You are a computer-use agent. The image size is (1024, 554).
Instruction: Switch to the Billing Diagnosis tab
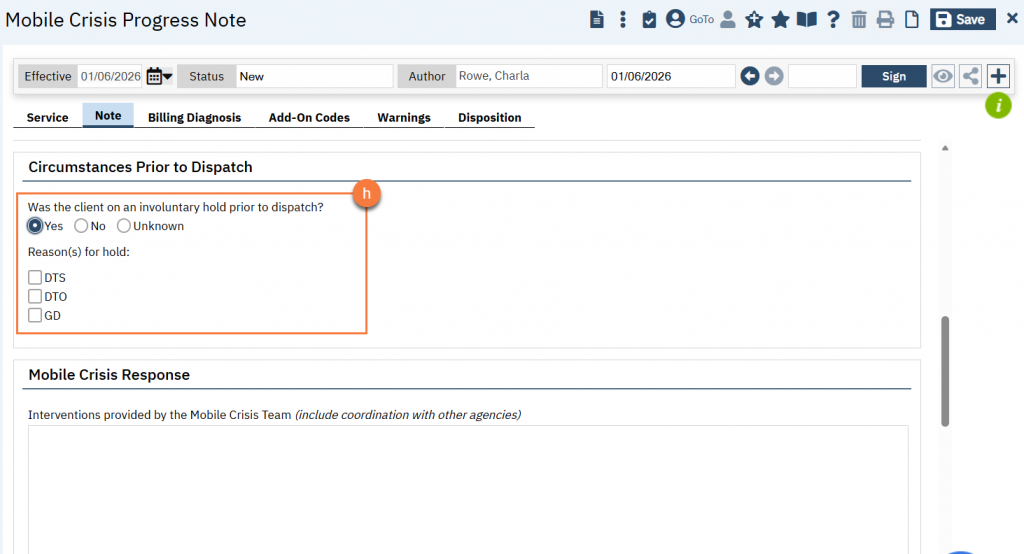click(x=194, y=118)
